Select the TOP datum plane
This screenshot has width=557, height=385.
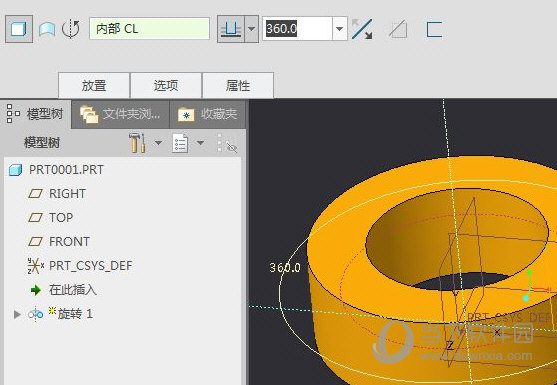coord(61,218)
